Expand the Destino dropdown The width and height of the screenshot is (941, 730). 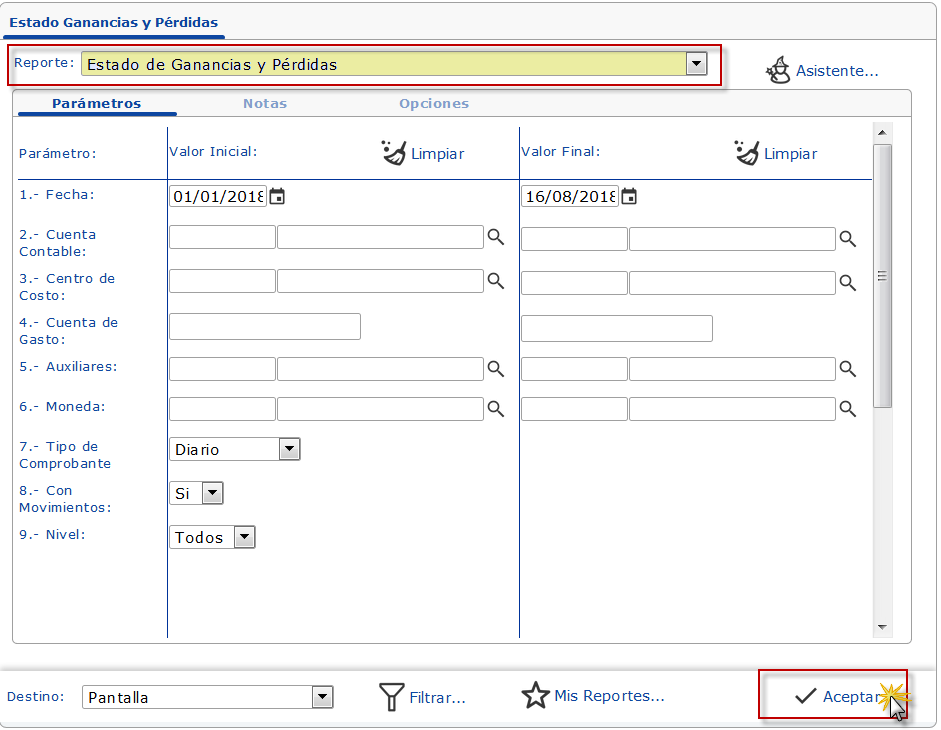tap(322, 697)
